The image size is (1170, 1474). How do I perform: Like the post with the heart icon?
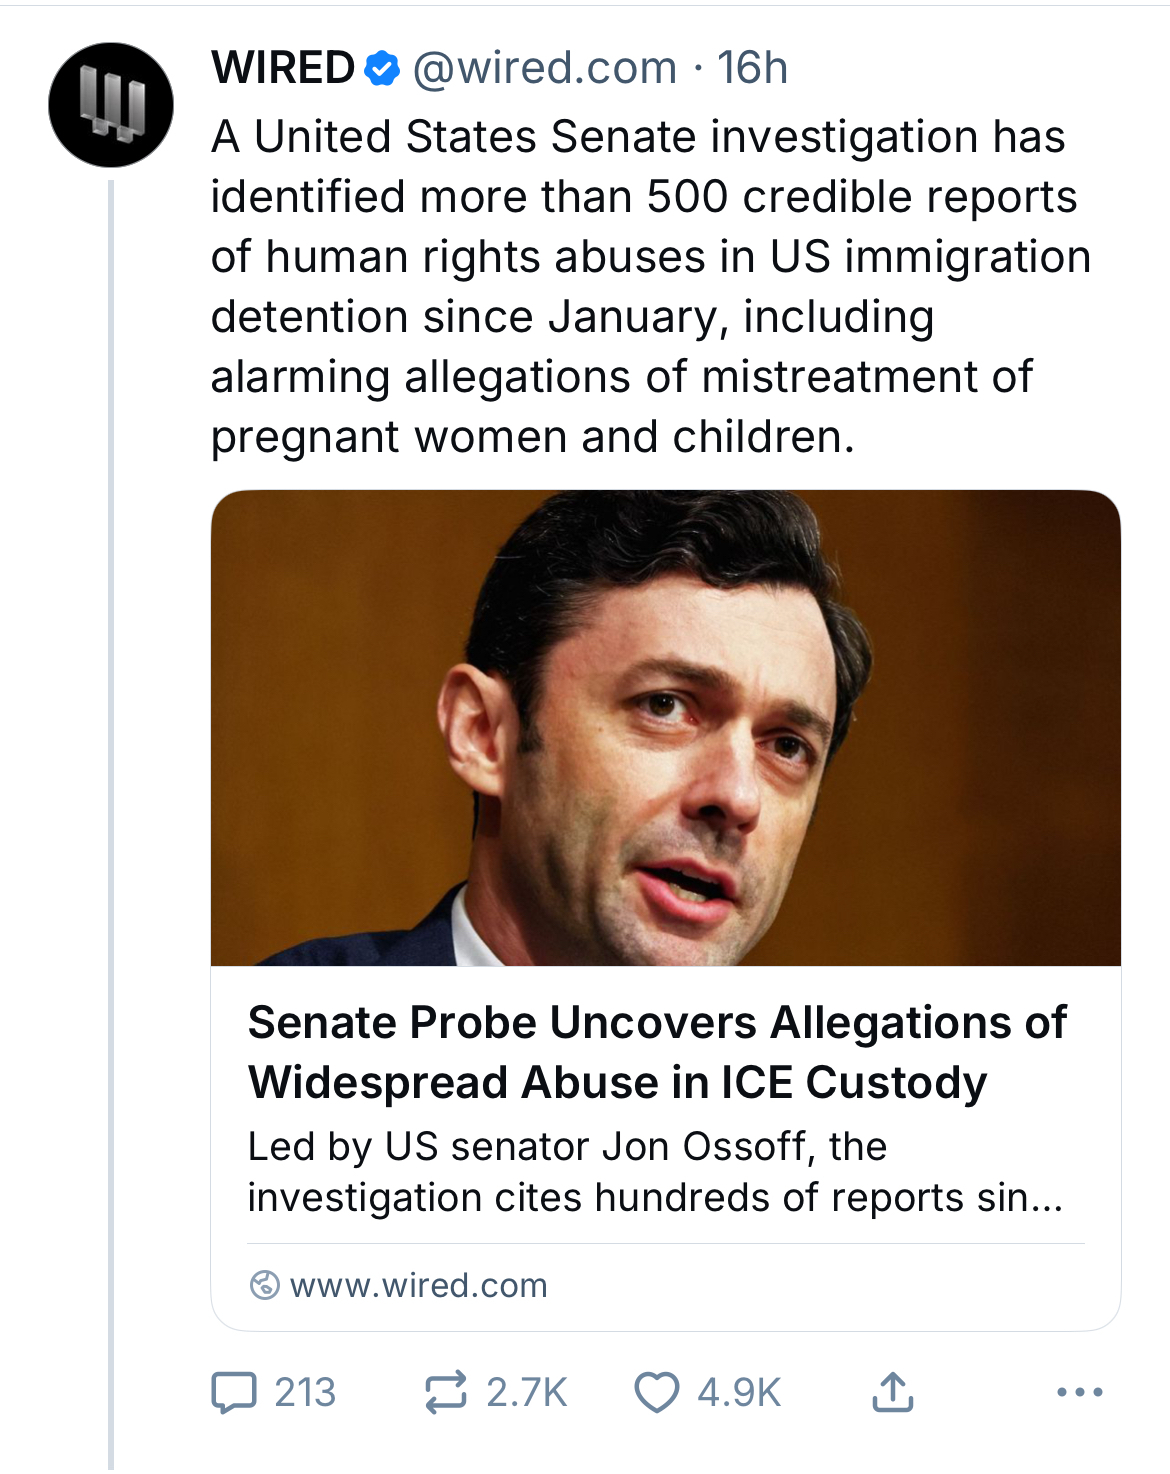(656, 1392)
